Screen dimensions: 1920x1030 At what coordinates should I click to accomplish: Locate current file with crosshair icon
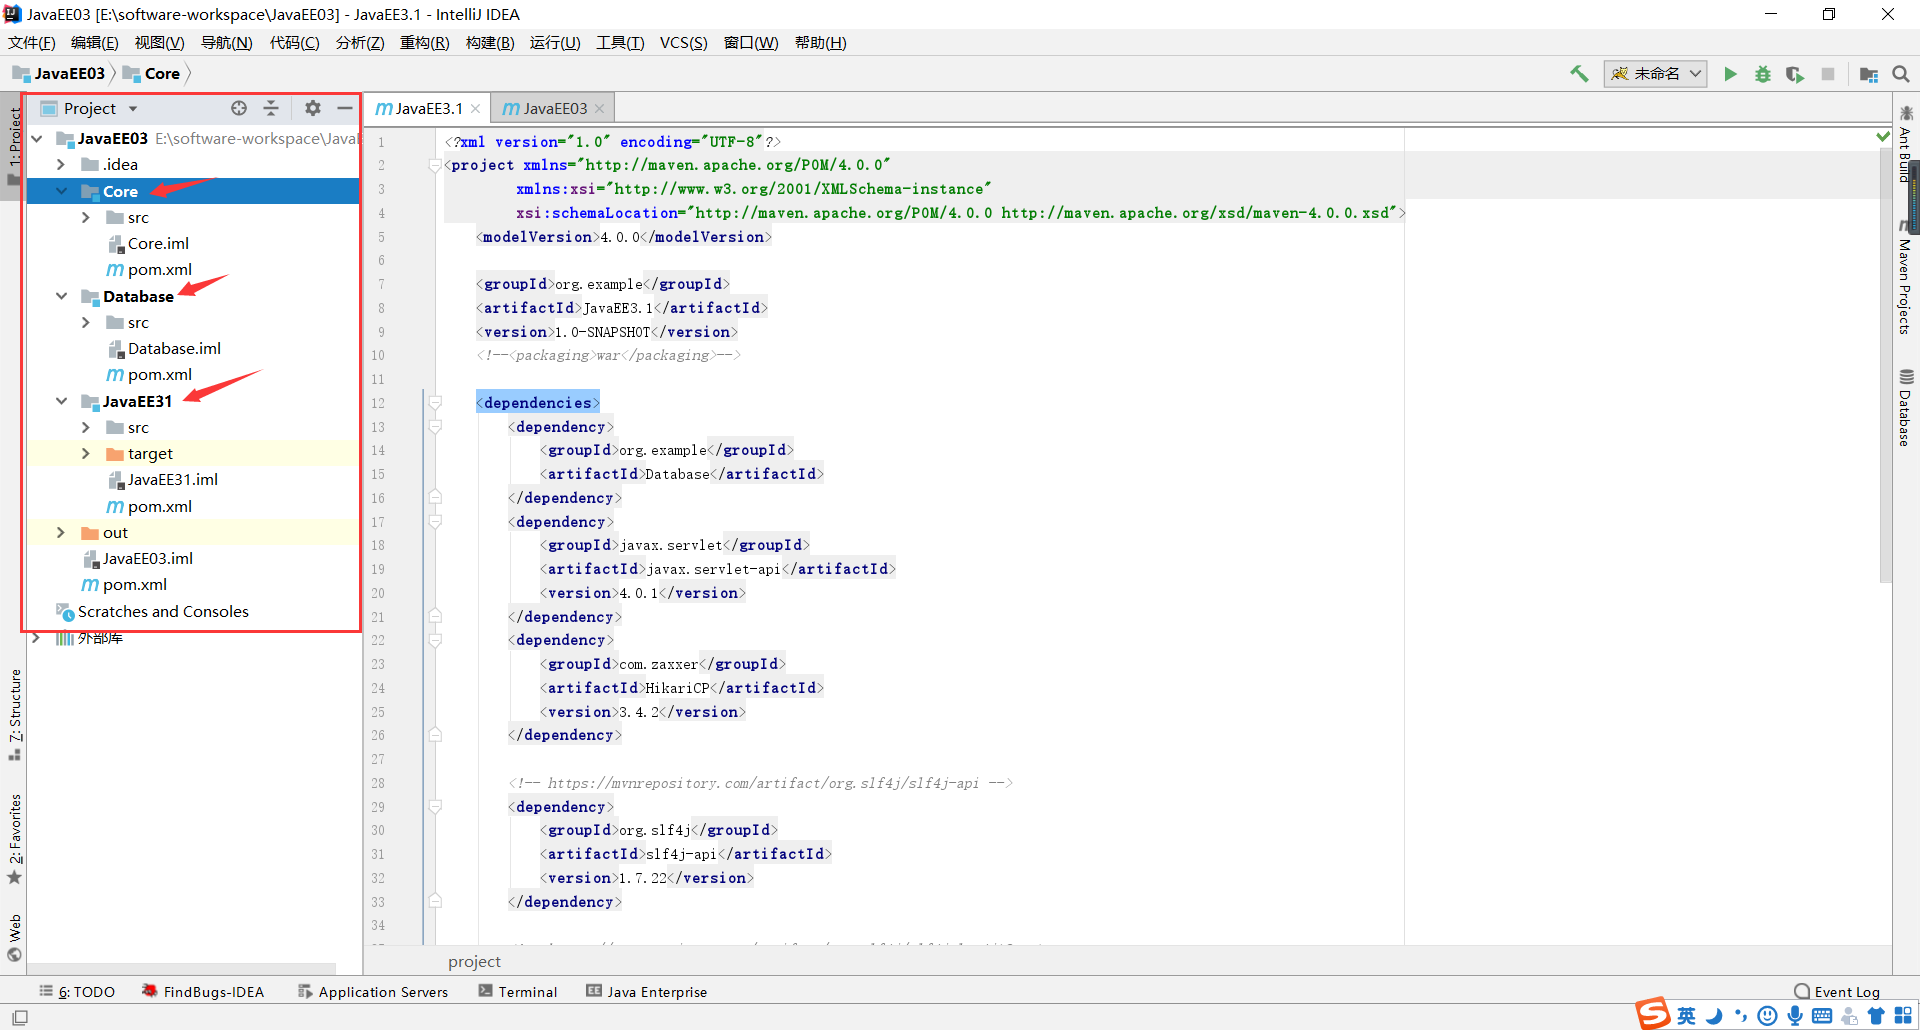239,108
